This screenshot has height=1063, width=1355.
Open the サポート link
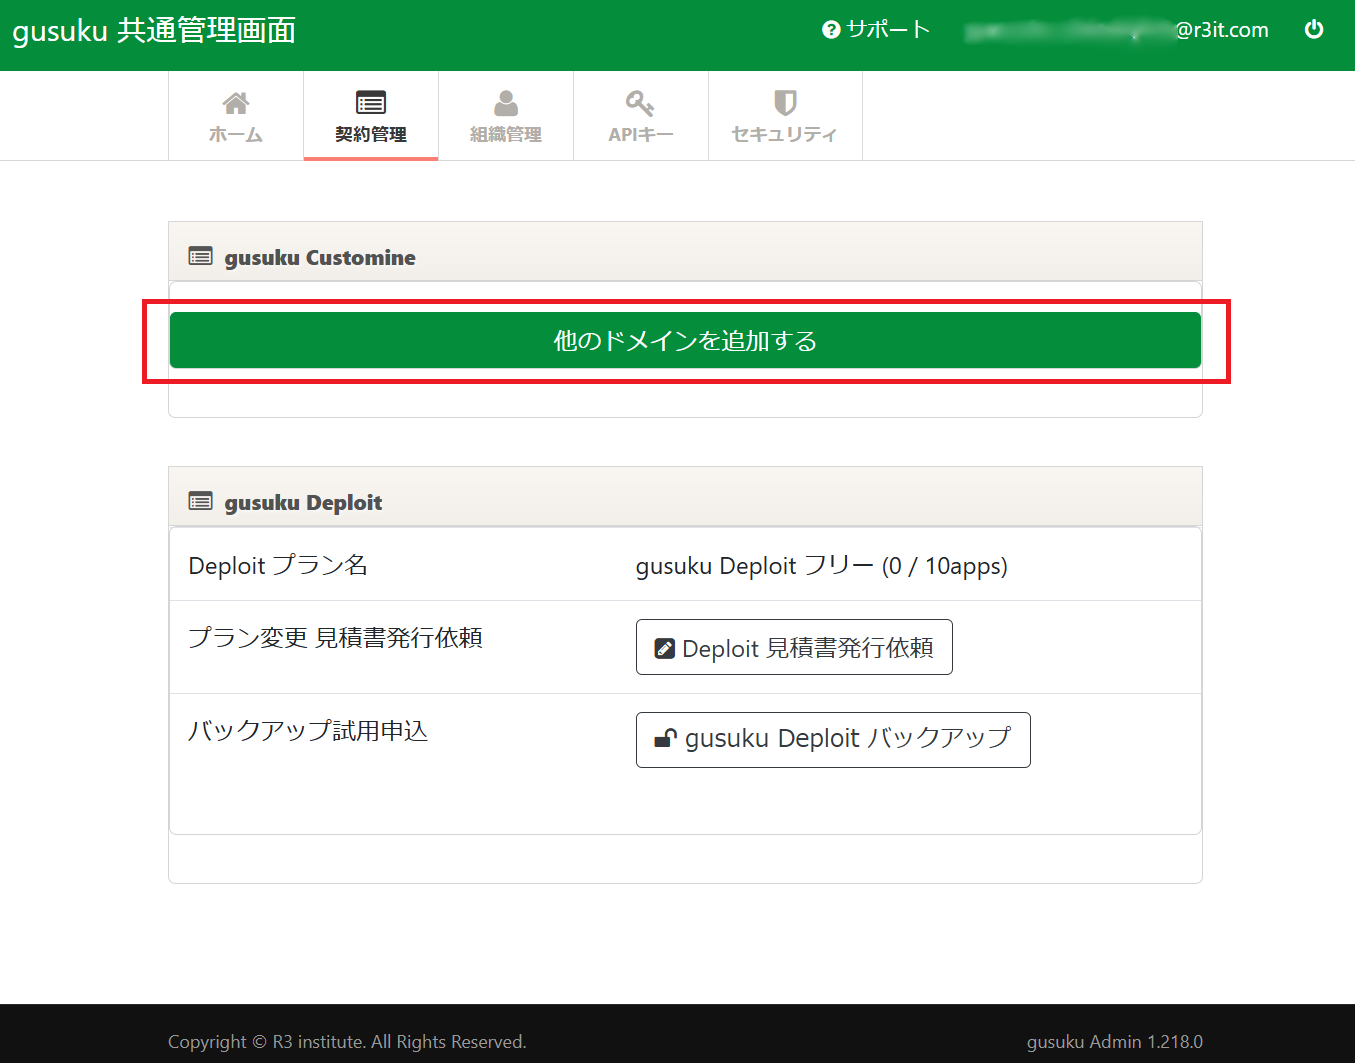pos(876,30)
